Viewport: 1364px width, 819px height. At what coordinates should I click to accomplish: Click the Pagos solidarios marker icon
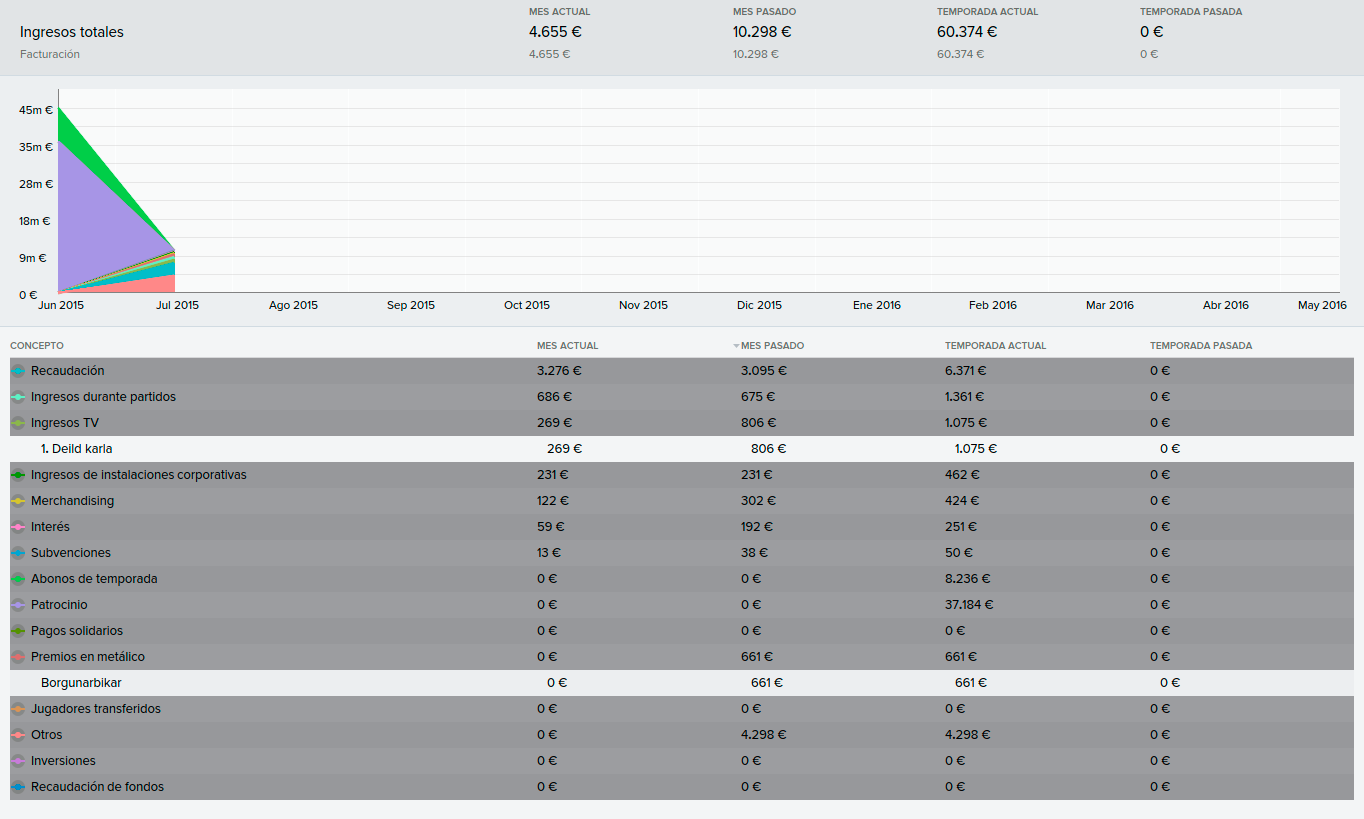[18, 631]
